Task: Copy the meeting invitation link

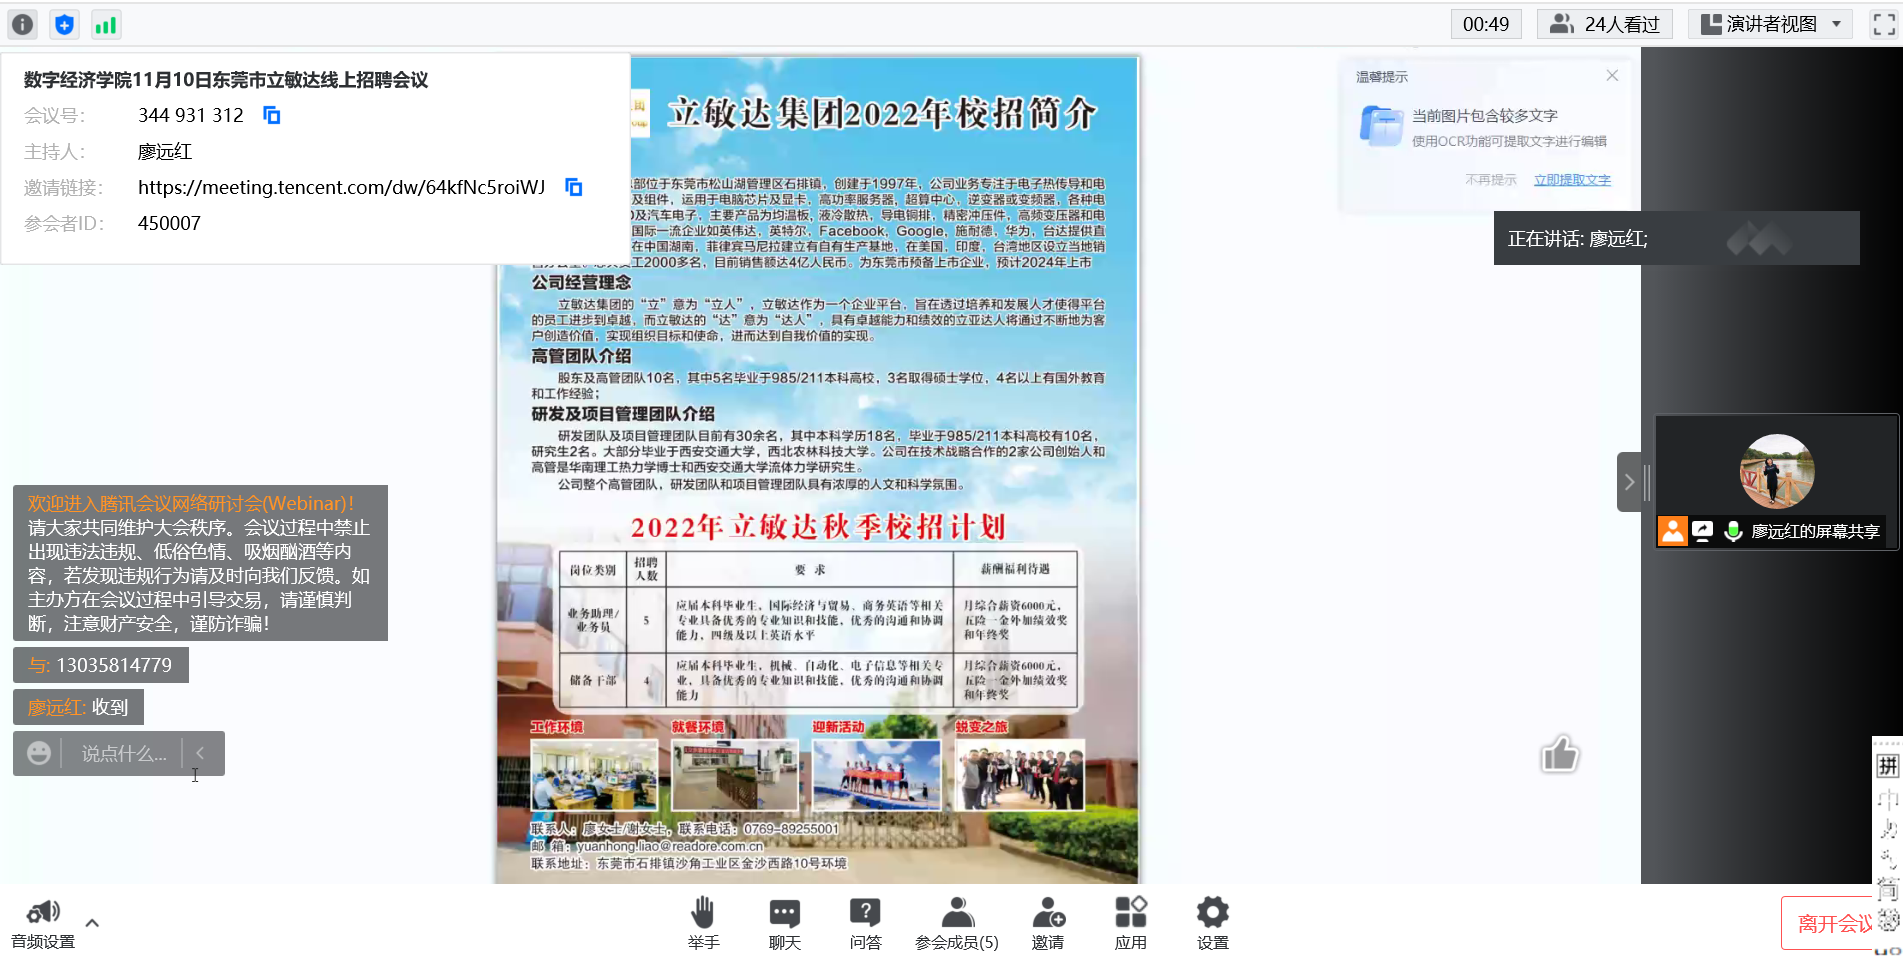Action: tap(574, 187)
